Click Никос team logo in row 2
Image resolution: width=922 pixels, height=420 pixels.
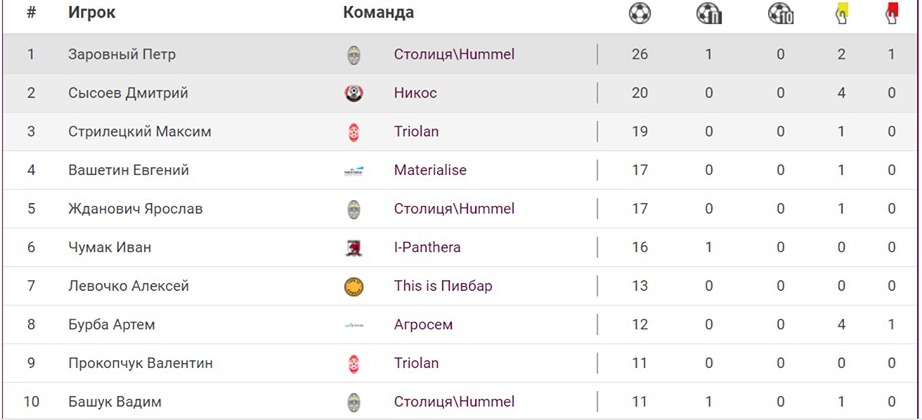pyautogui.click(x=353, y=93)
